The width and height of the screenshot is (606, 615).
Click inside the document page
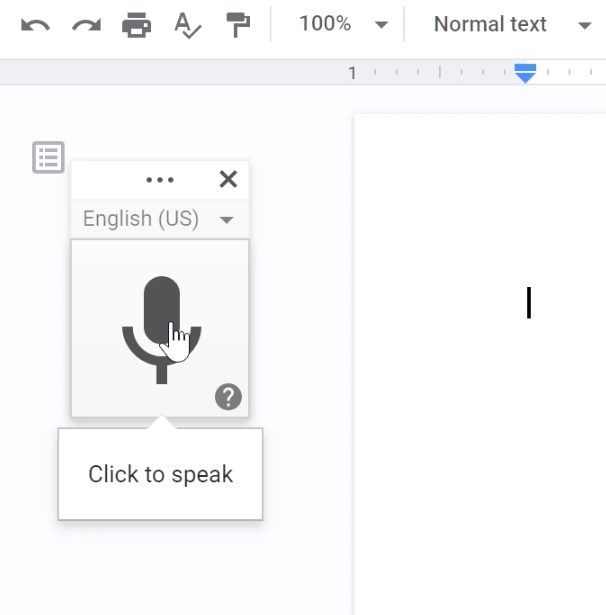point(480,364)
